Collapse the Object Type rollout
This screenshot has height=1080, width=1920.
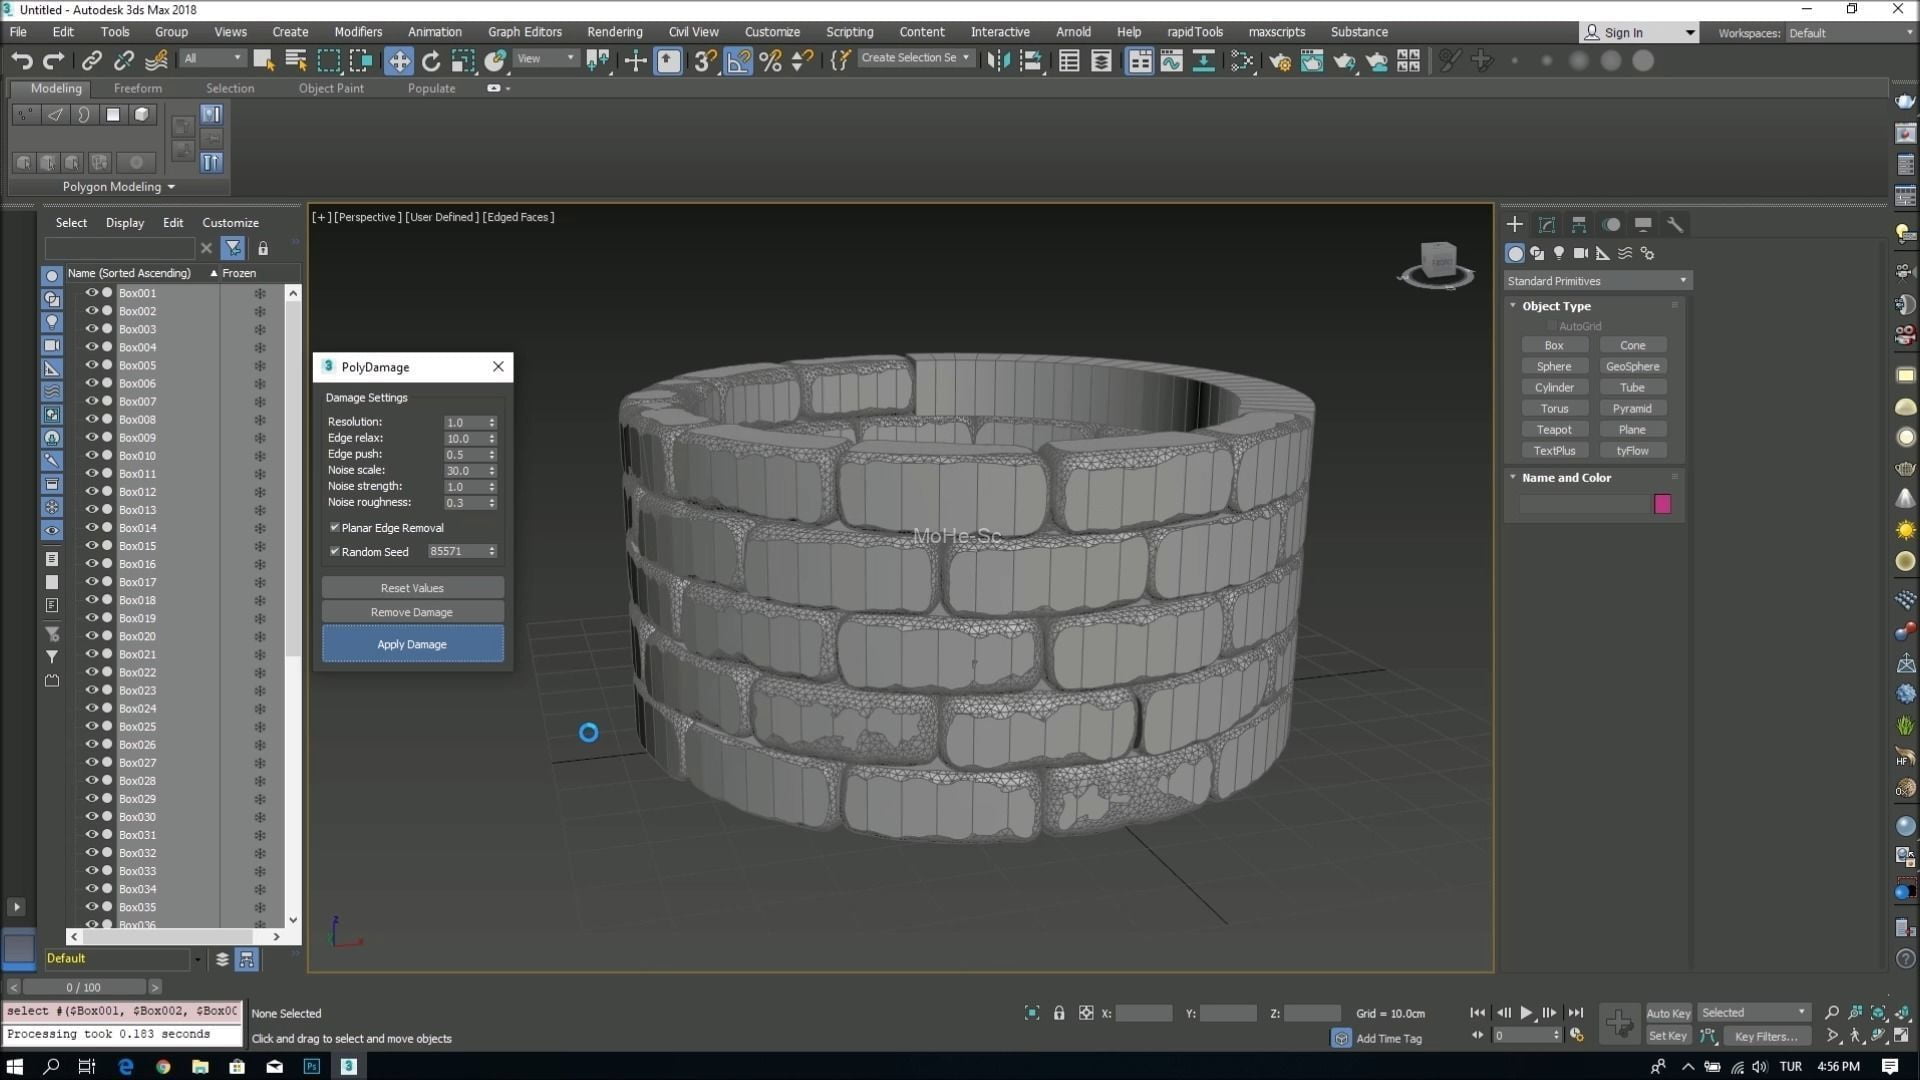coord(1556,306)
